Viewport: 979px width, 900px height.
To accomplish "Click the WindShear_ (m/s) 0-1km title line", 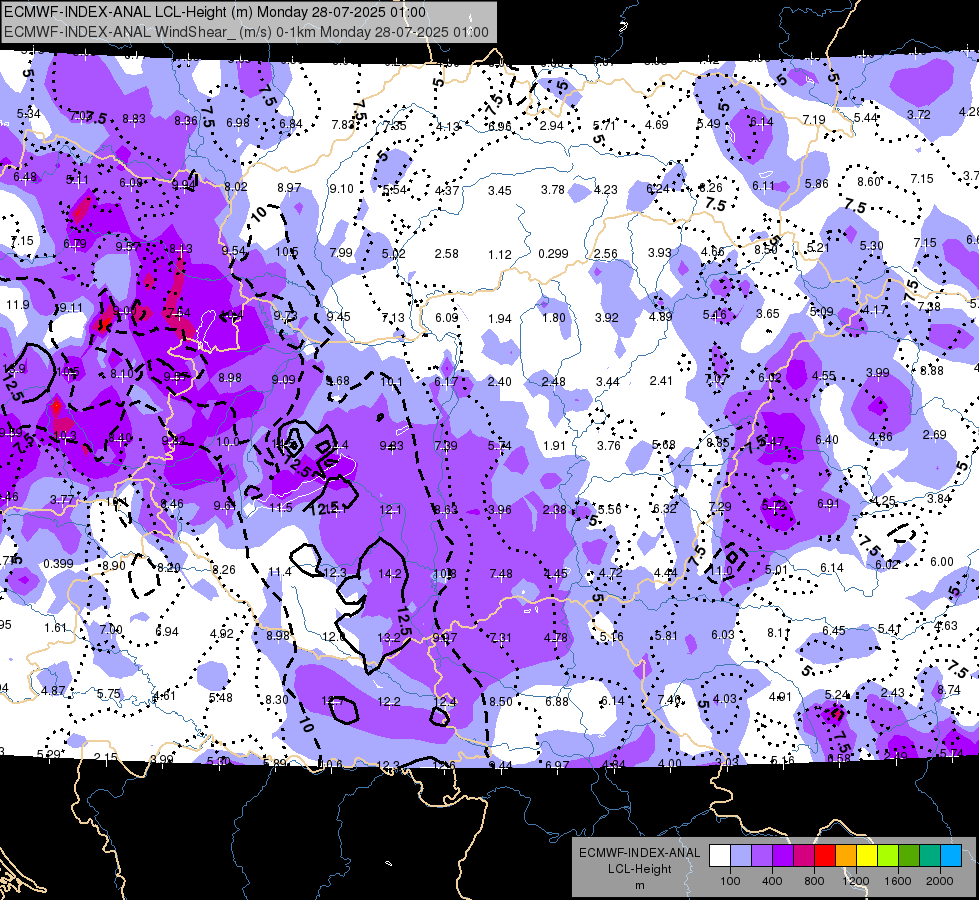I will coord(246,32).
